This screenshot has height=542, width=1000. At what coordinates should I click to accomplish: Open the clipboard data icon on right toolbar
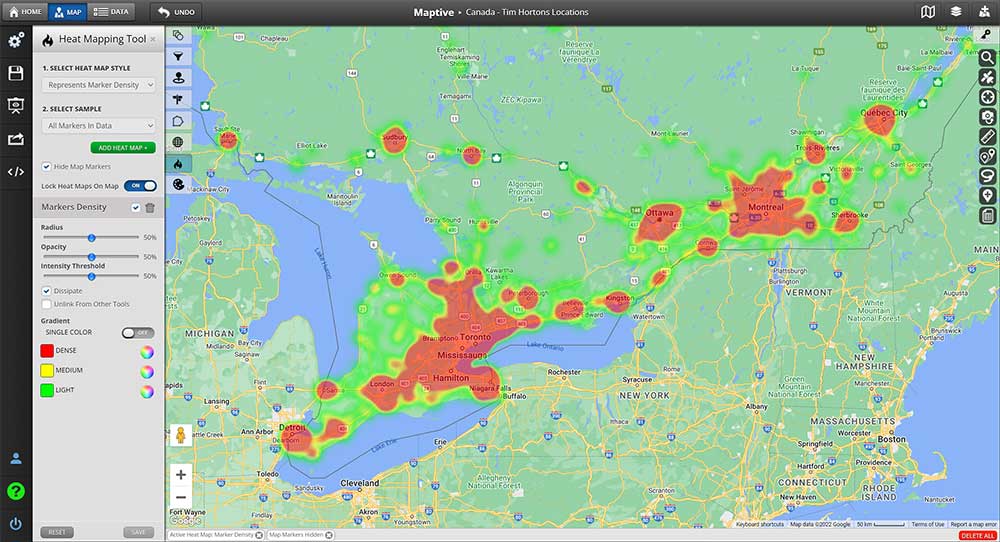pyautogui.click(x=987, y=216)
